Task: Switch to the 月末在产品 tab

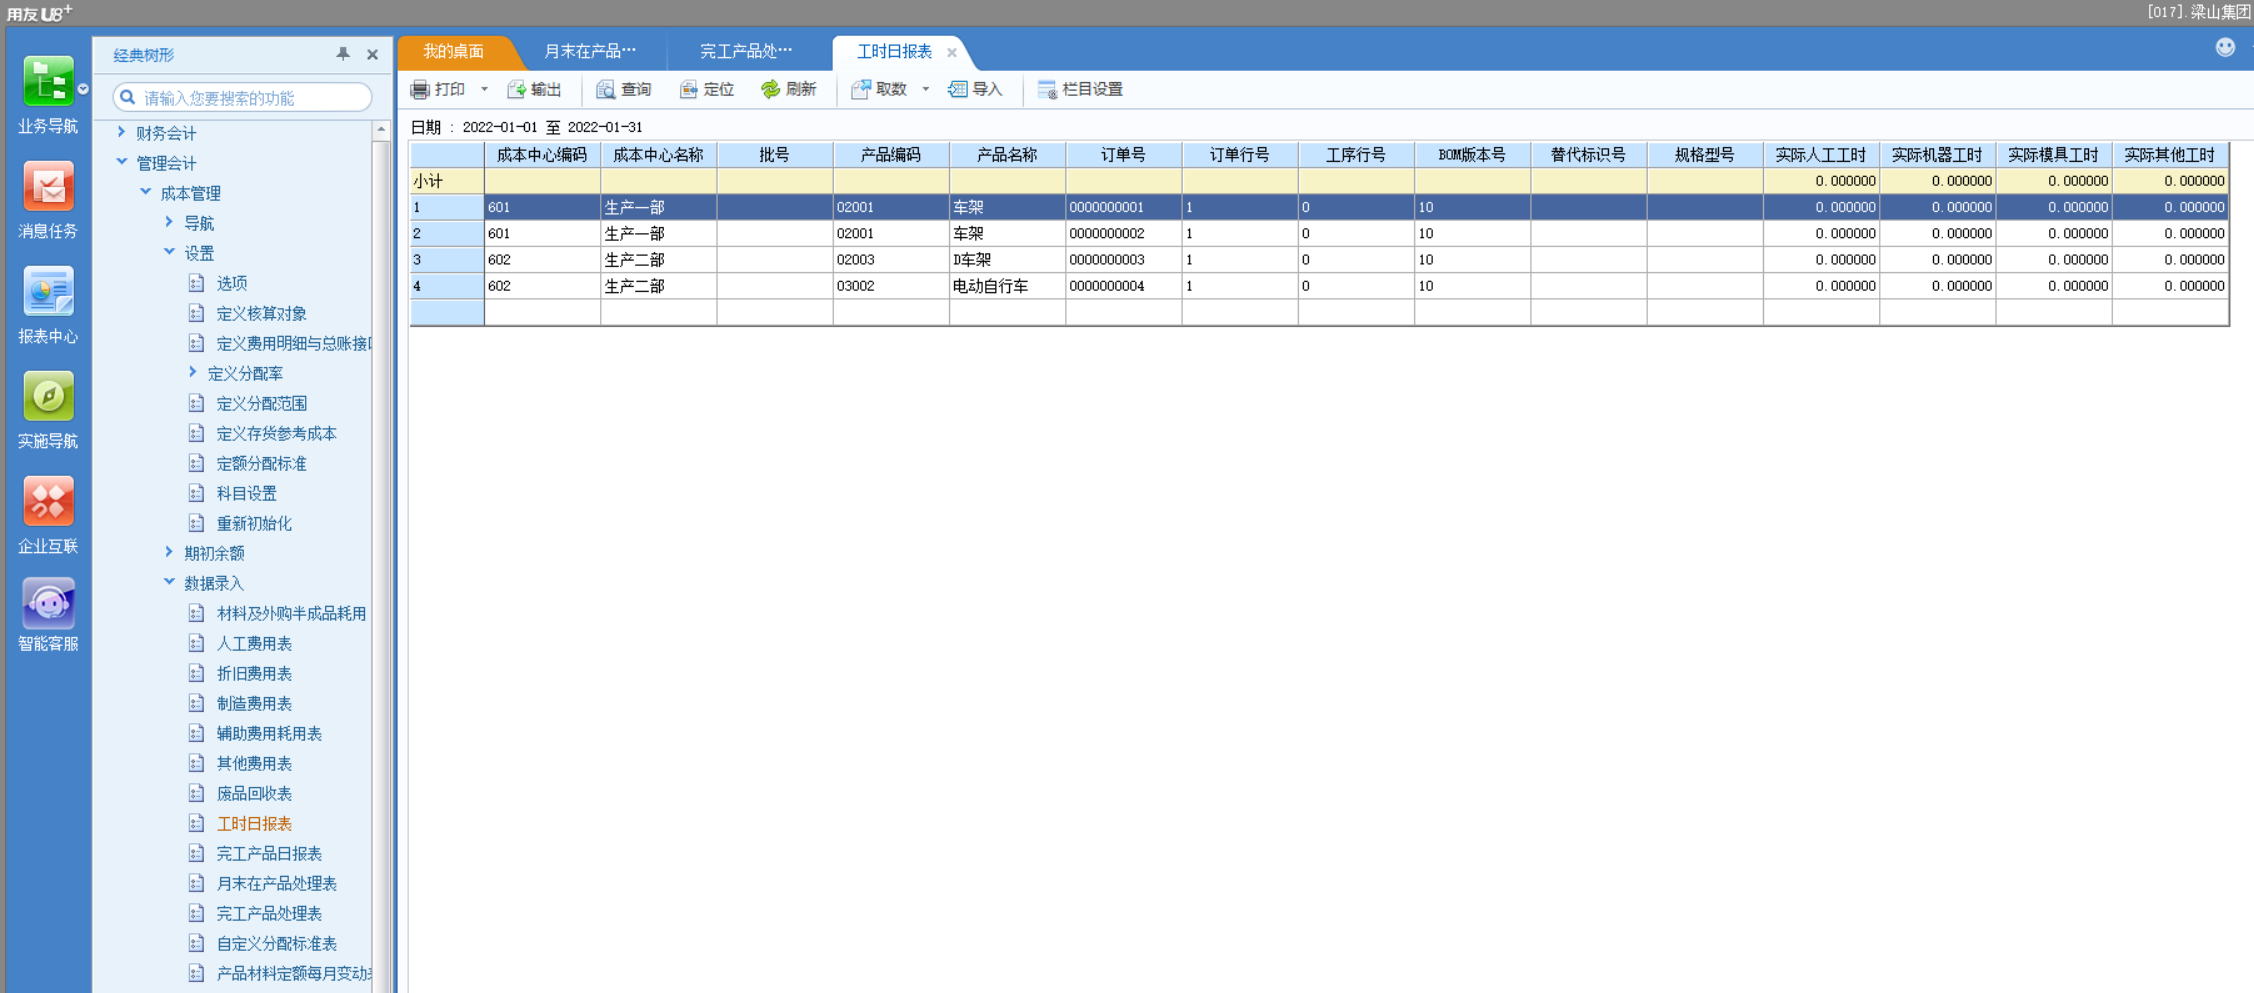Action: pos(589,51)
